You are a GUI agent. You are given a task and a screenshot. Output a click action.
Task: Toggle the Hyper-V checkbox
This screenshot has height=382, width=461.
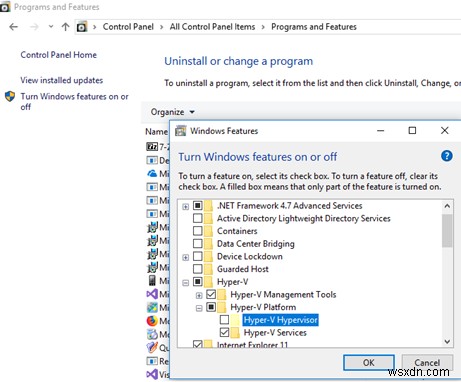(x=198, y=282)
